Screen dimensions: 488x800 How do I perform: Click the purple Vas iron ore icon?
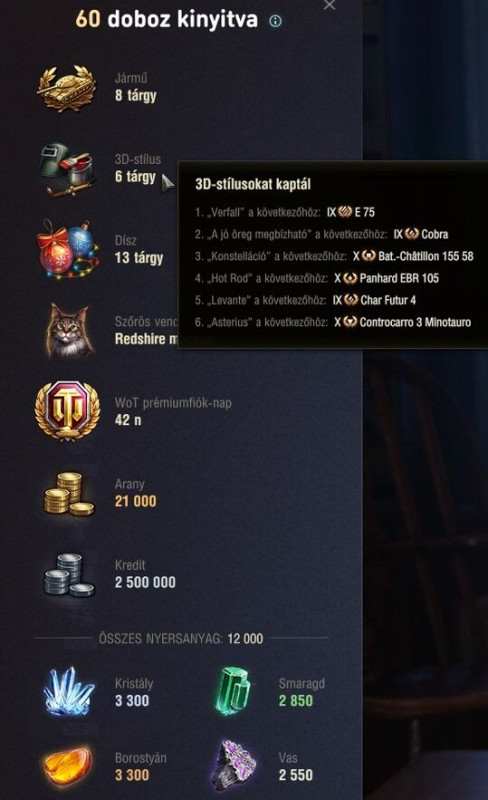233,765
